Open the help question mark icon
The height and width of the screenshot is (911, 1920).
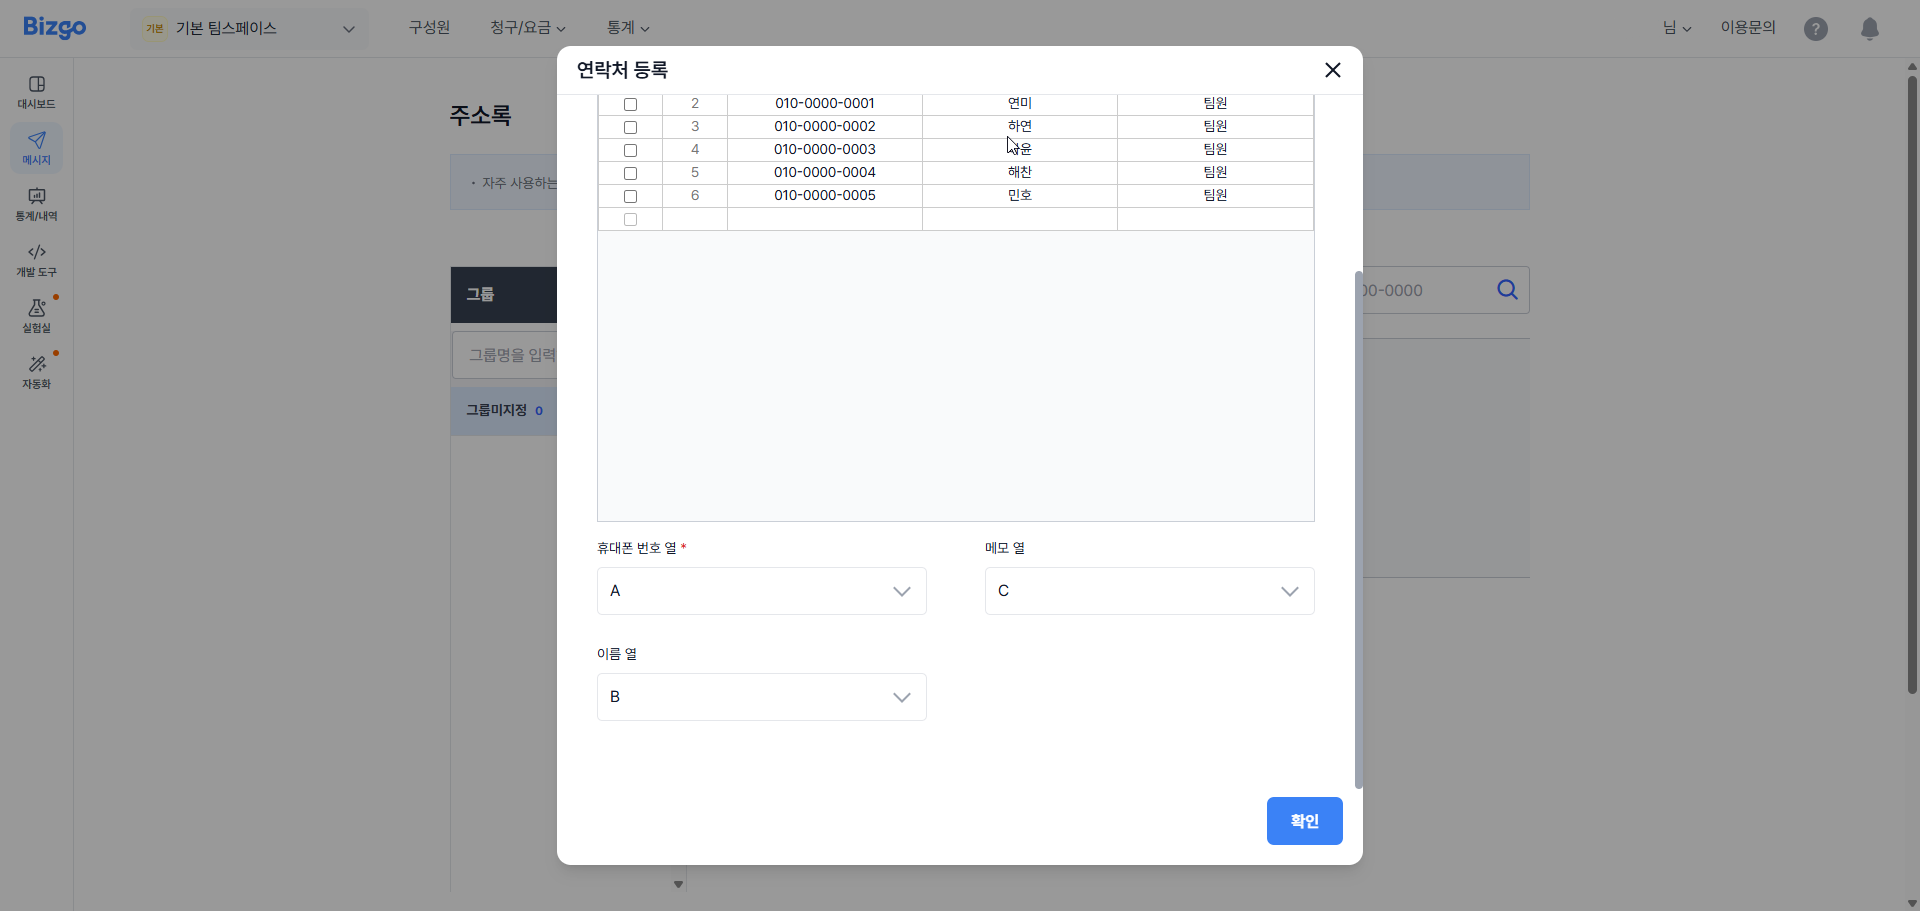click(1815, 28)
